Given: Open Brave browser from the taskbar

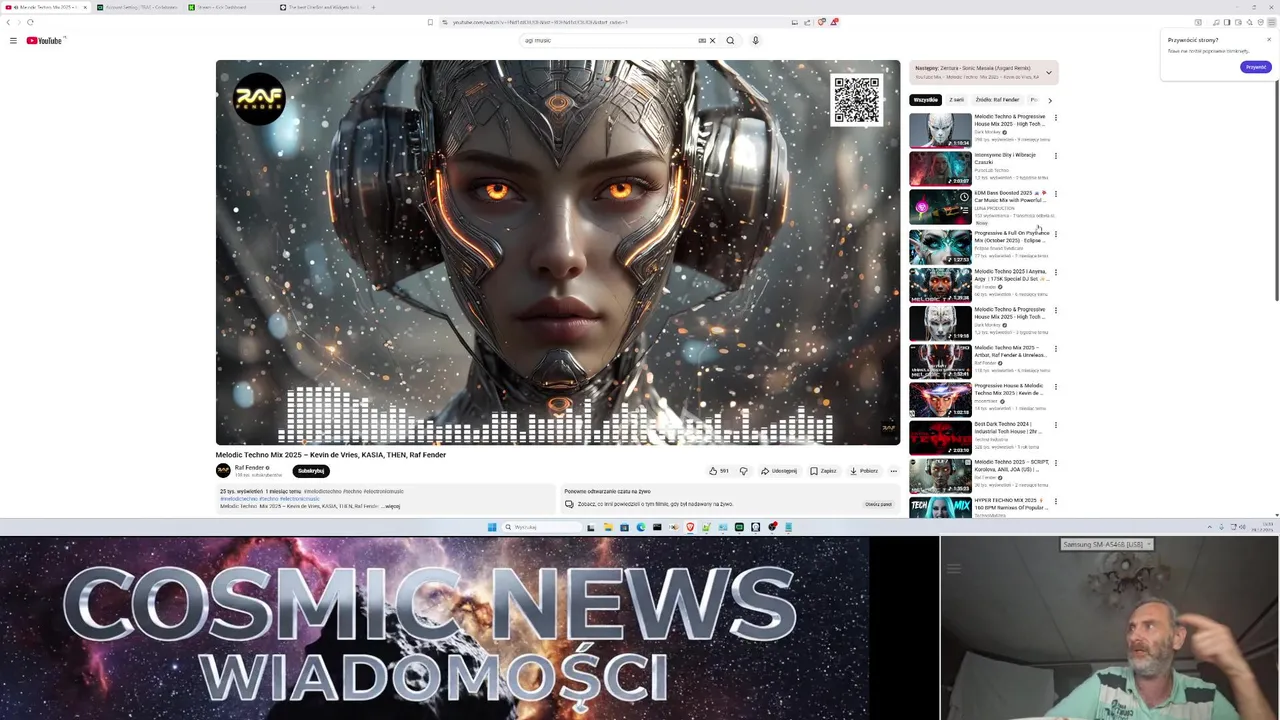Looking at the screenshot, I should point(689,527).
